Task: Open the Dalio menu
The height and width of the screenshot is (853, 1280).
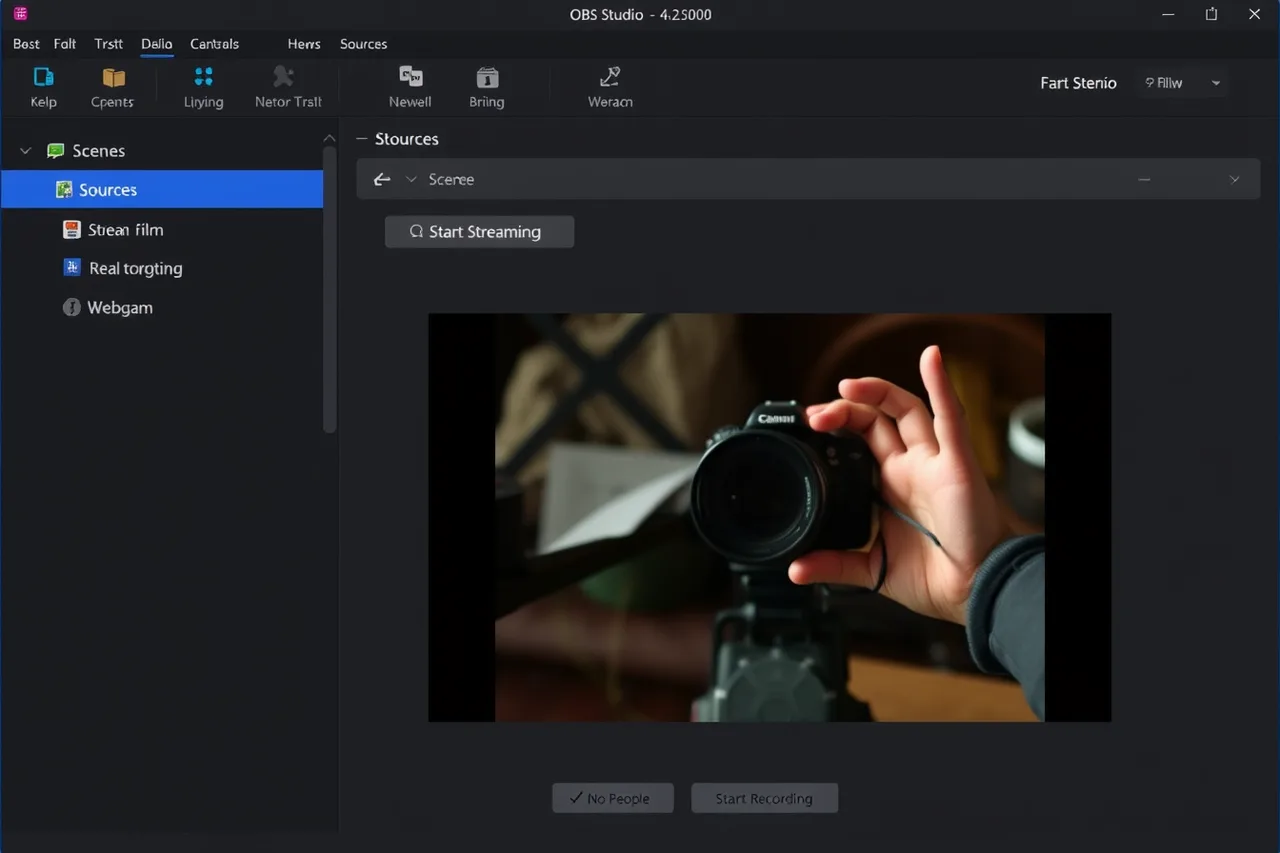Action: pyautogui.click(x=157, y=44)
